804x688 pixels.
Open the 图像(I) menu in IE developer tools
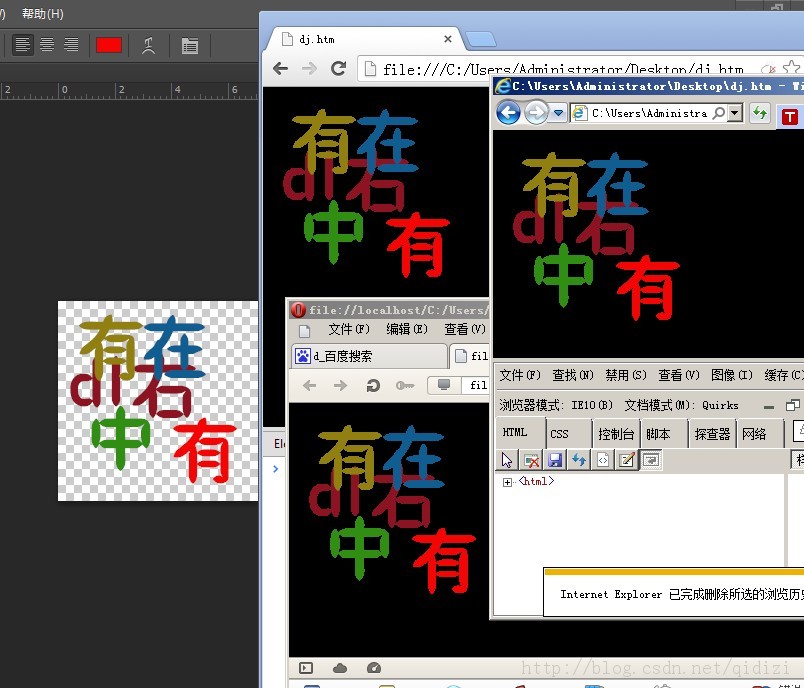click(x=732, y=375)
